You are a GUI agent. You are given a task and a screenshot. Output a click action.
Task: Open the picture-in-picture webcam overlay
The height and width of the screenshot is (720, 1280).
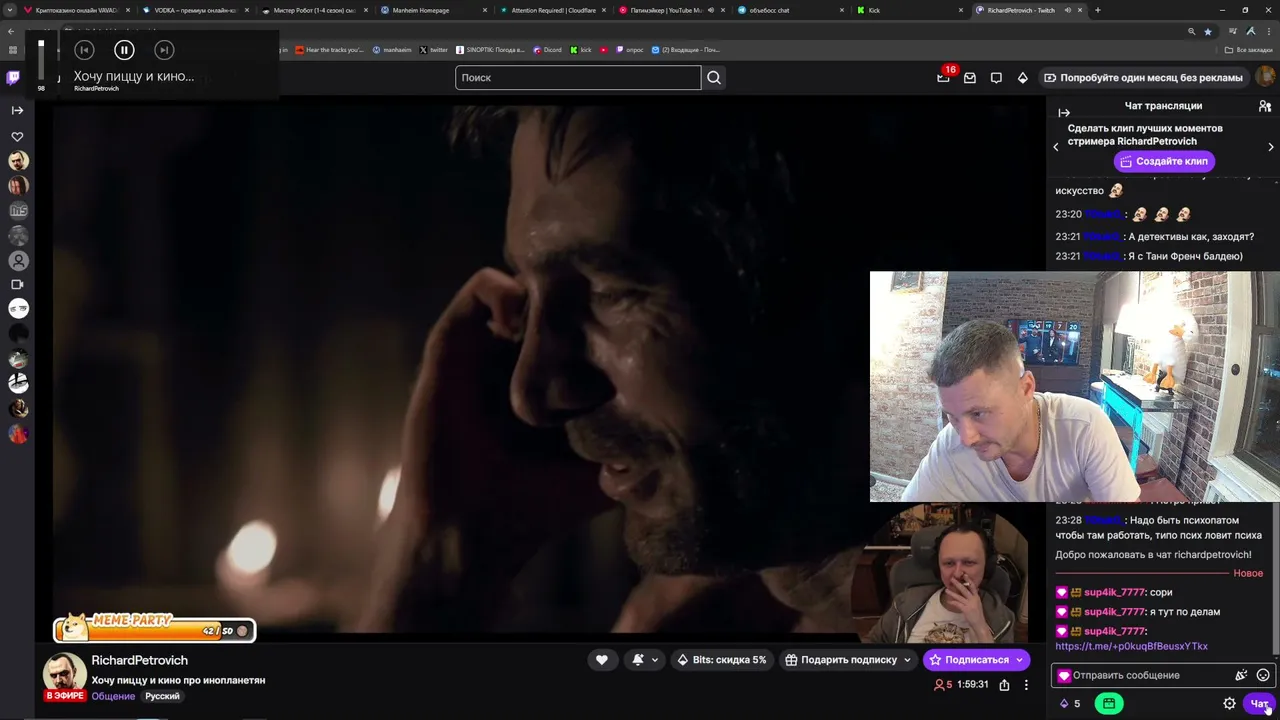click(1074, 386)
